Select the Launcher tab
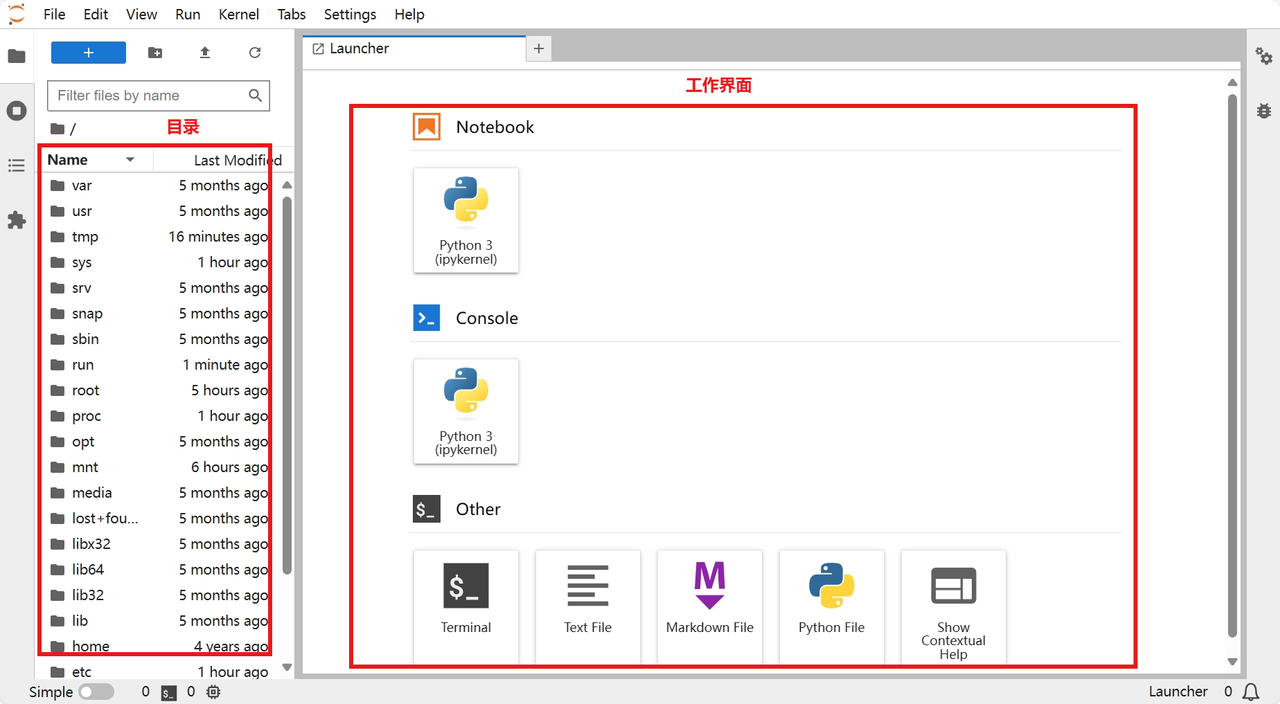Screen dimensions: 1280x704 (x=359, y=48)
